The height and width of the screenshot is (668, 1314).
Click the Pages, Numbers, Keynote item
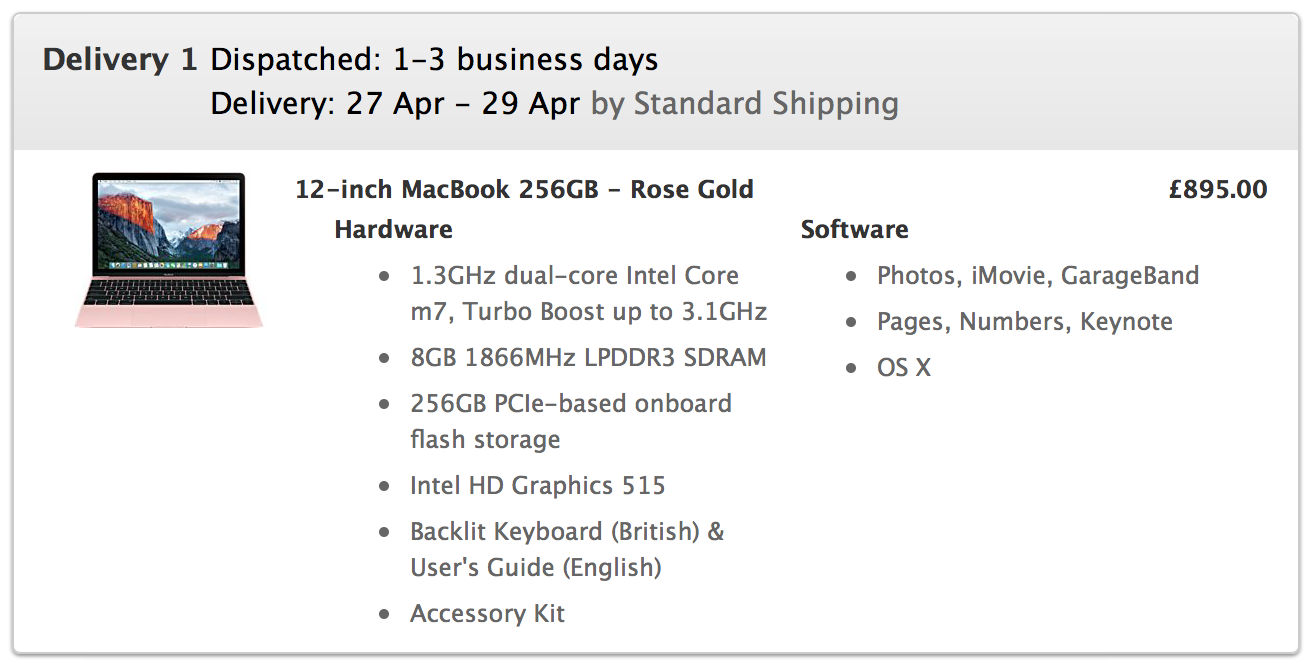tap(1024, 321)
